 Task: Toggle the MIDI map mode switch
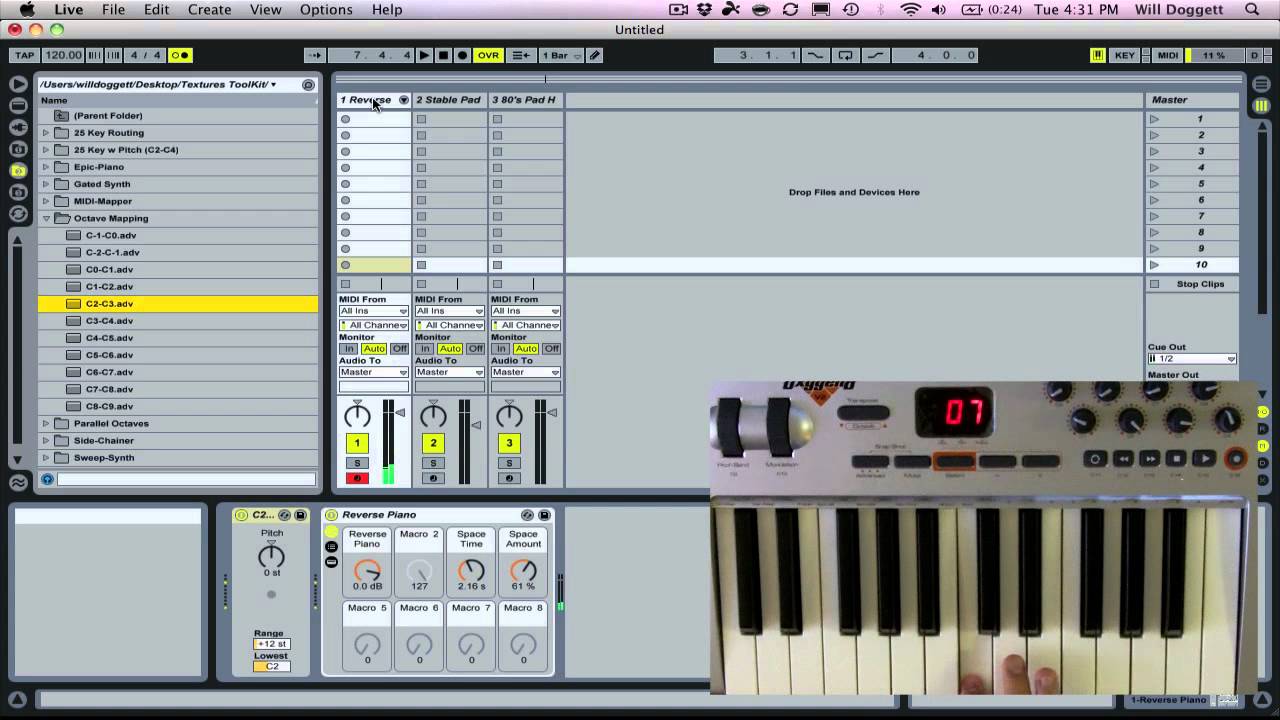[x=1168, y=55]
